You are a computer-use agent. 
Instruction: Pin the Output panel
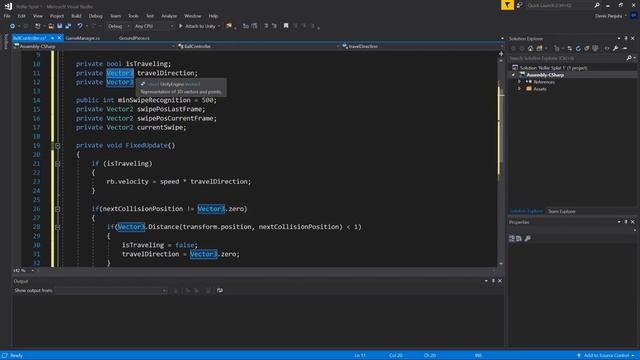[493, 281]
